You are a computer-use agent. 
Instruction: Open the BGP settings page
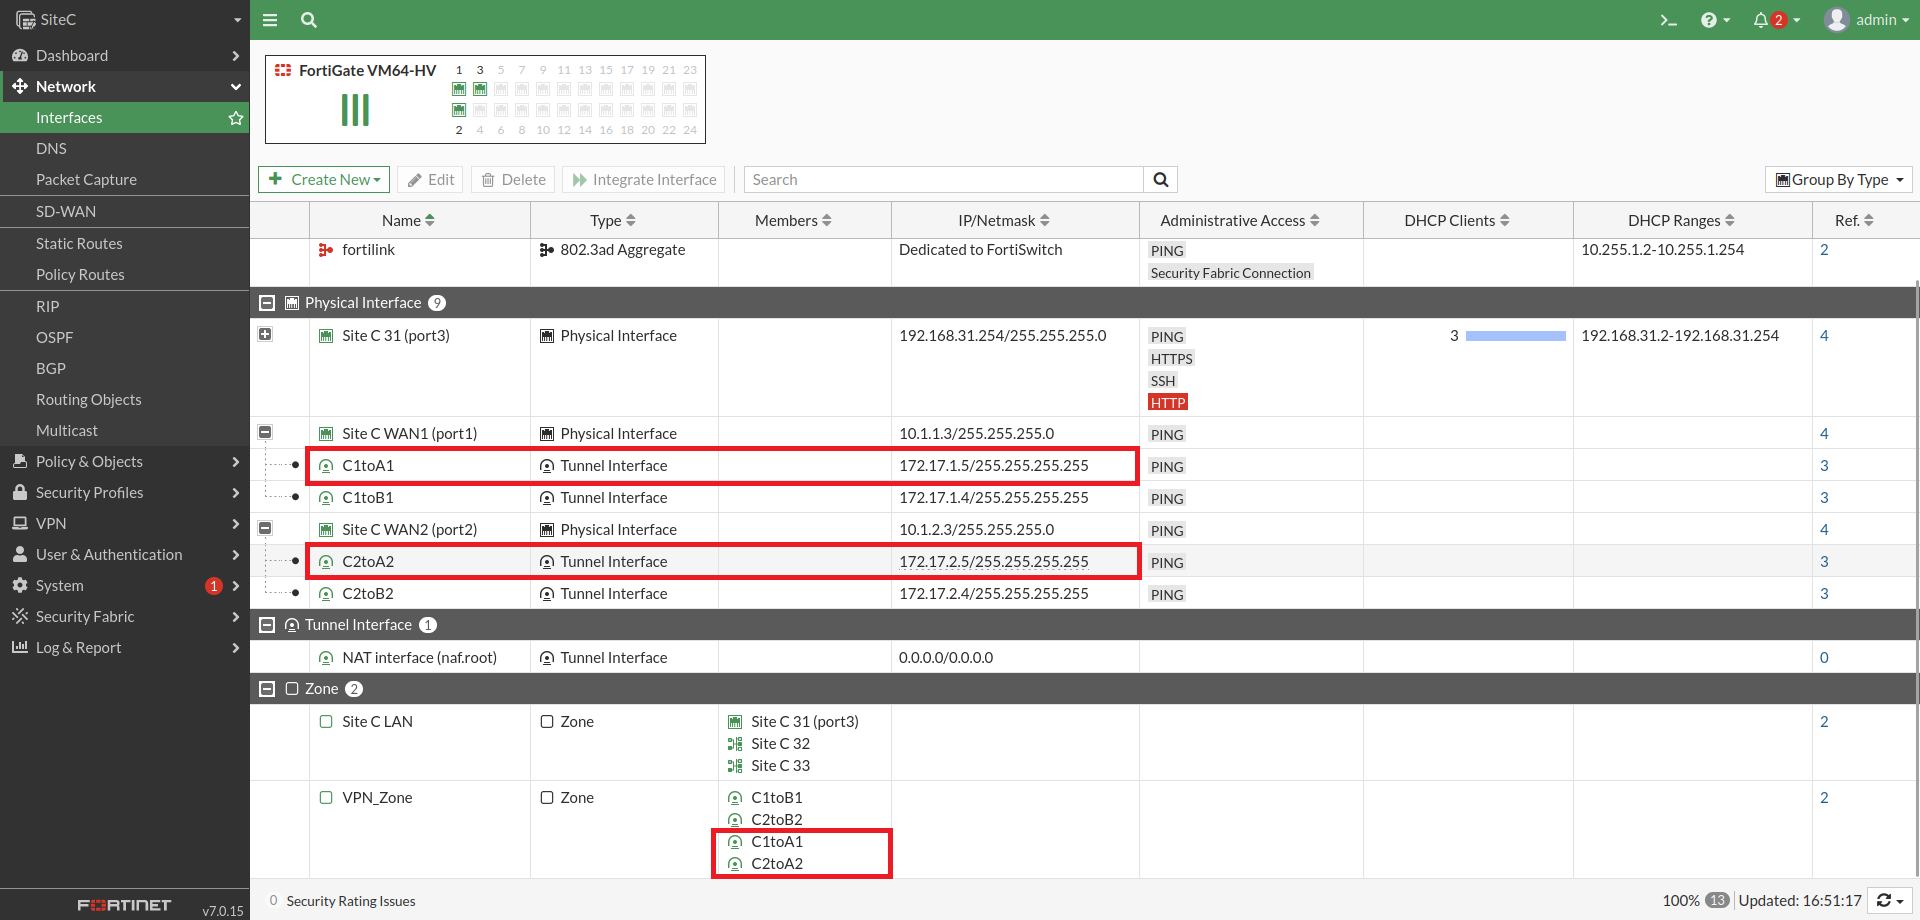(125, 369)
